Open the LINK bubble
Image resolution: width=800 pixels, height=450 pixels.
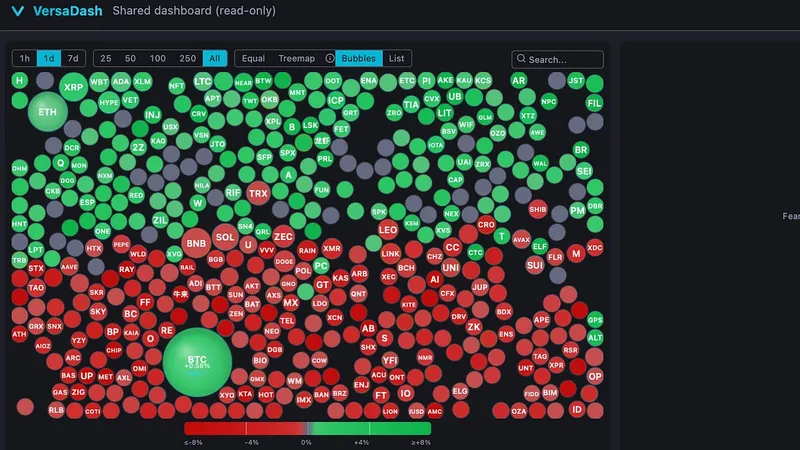[390, 254]
